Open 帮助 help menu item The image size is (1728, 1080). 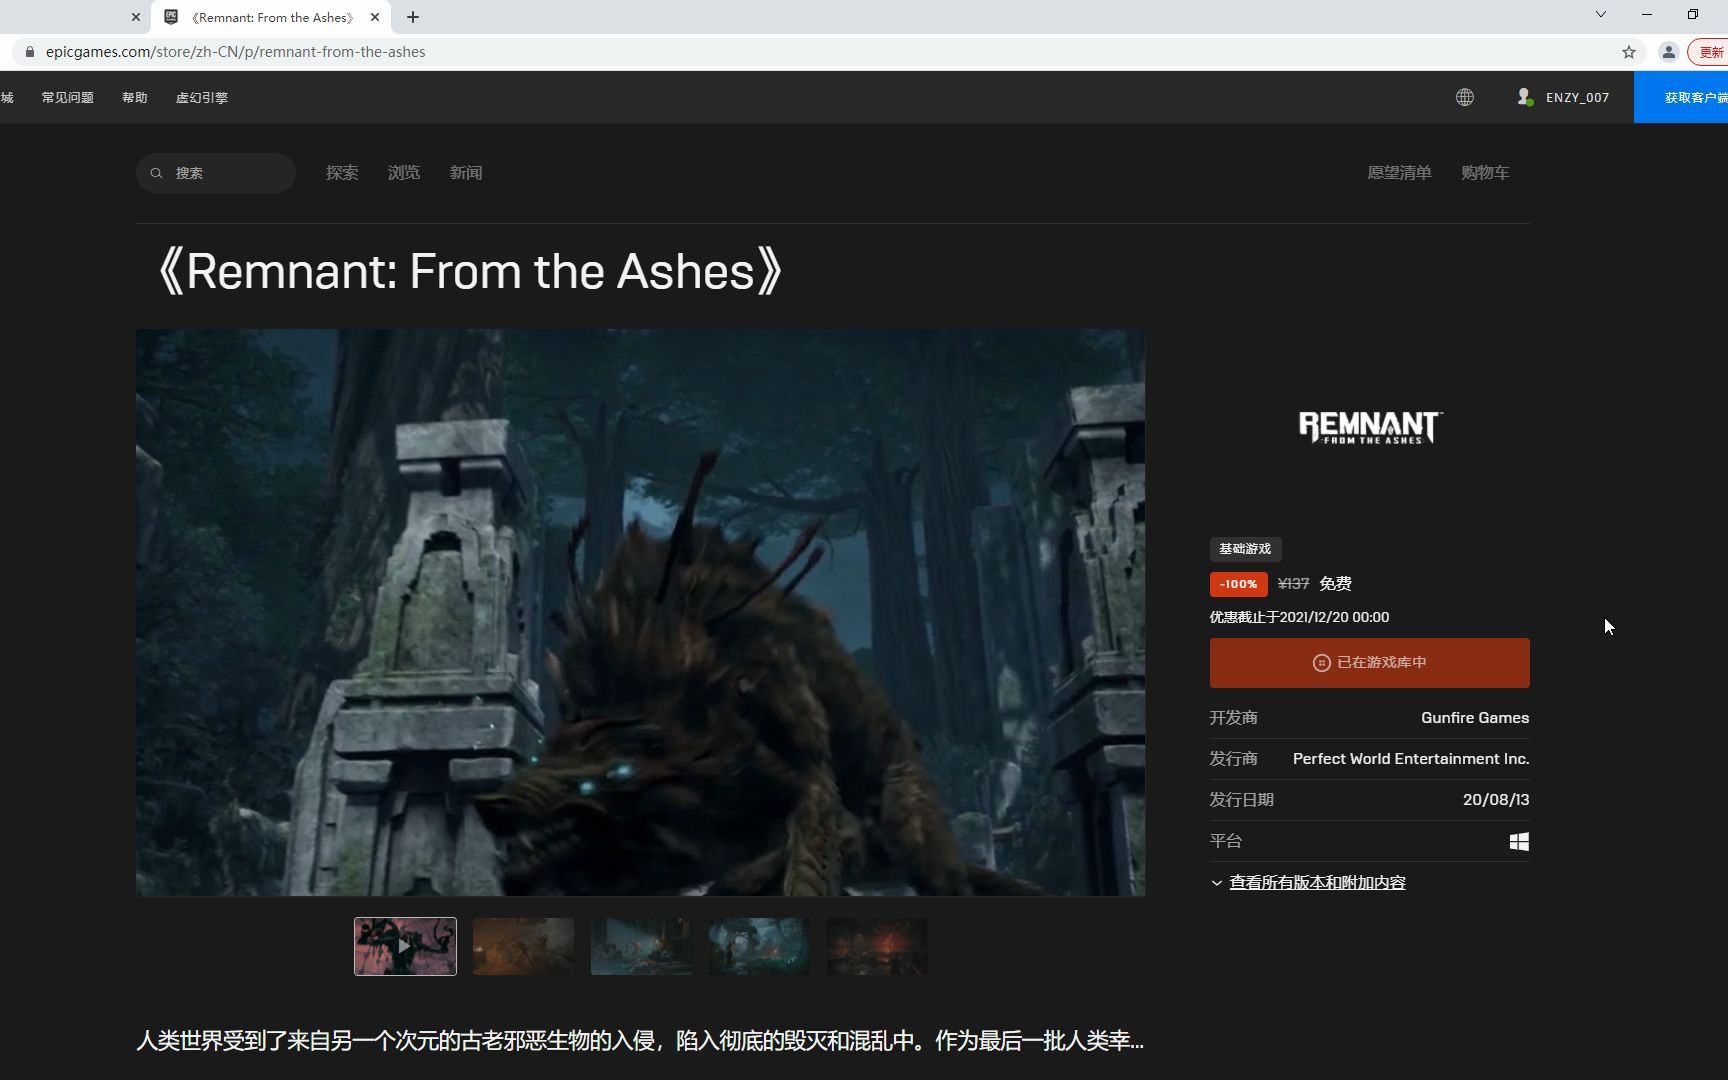(x=135, y=97)
